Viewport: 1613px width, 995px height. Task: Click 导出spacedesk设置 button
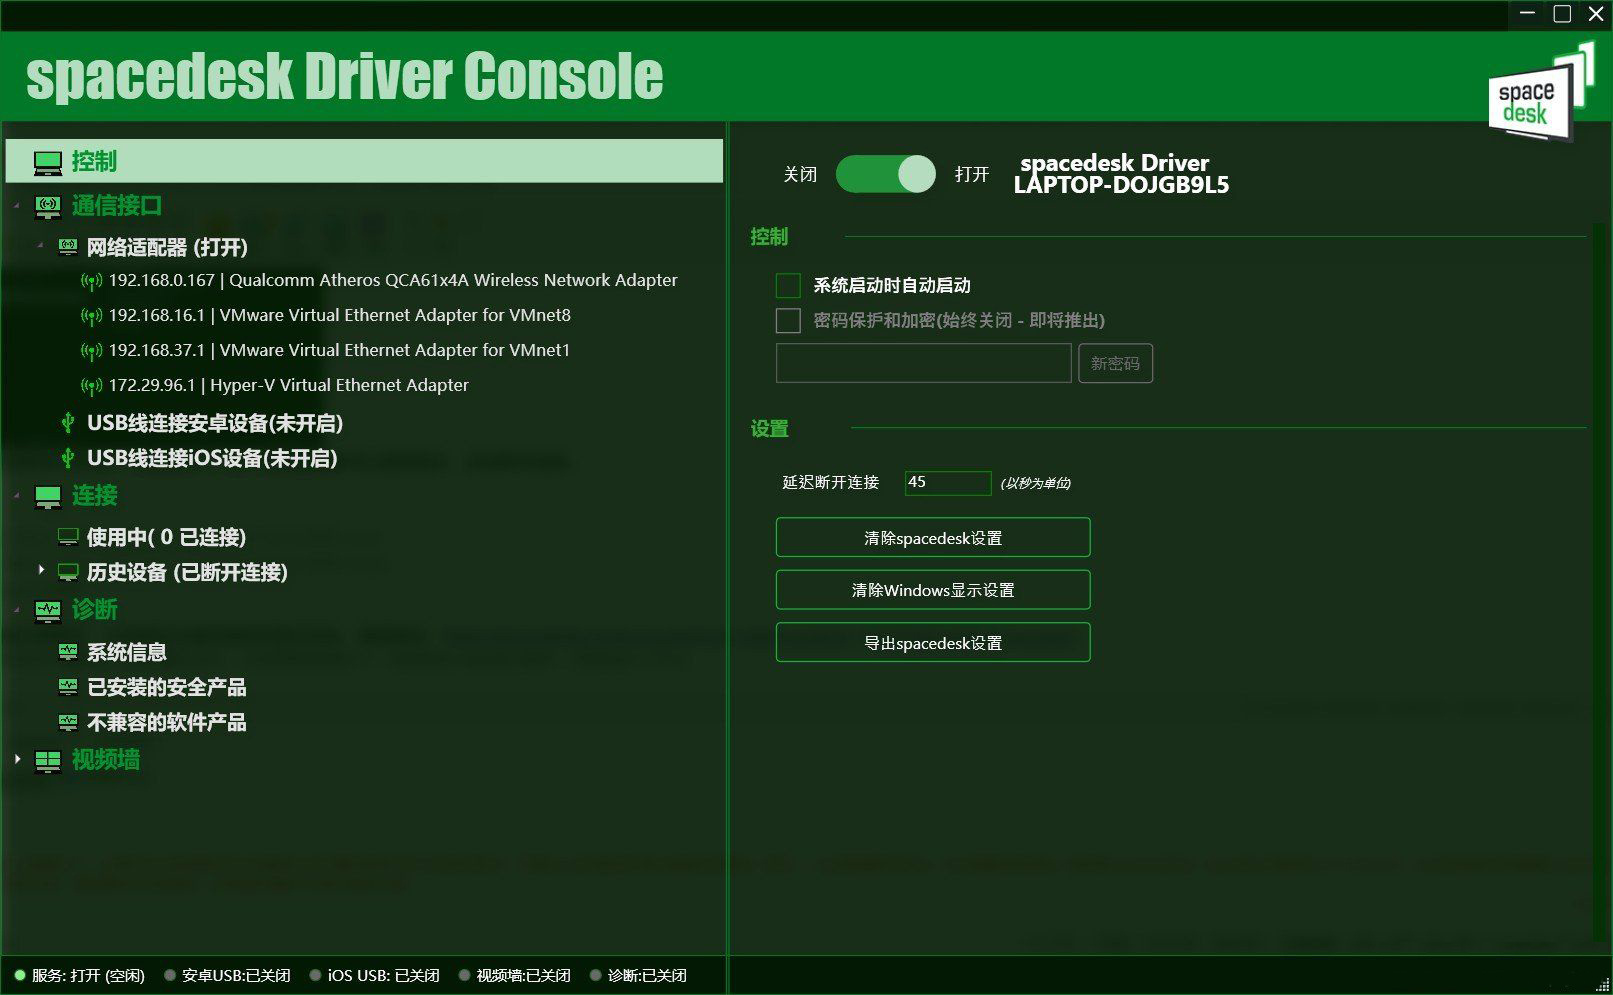pos(933,642)
